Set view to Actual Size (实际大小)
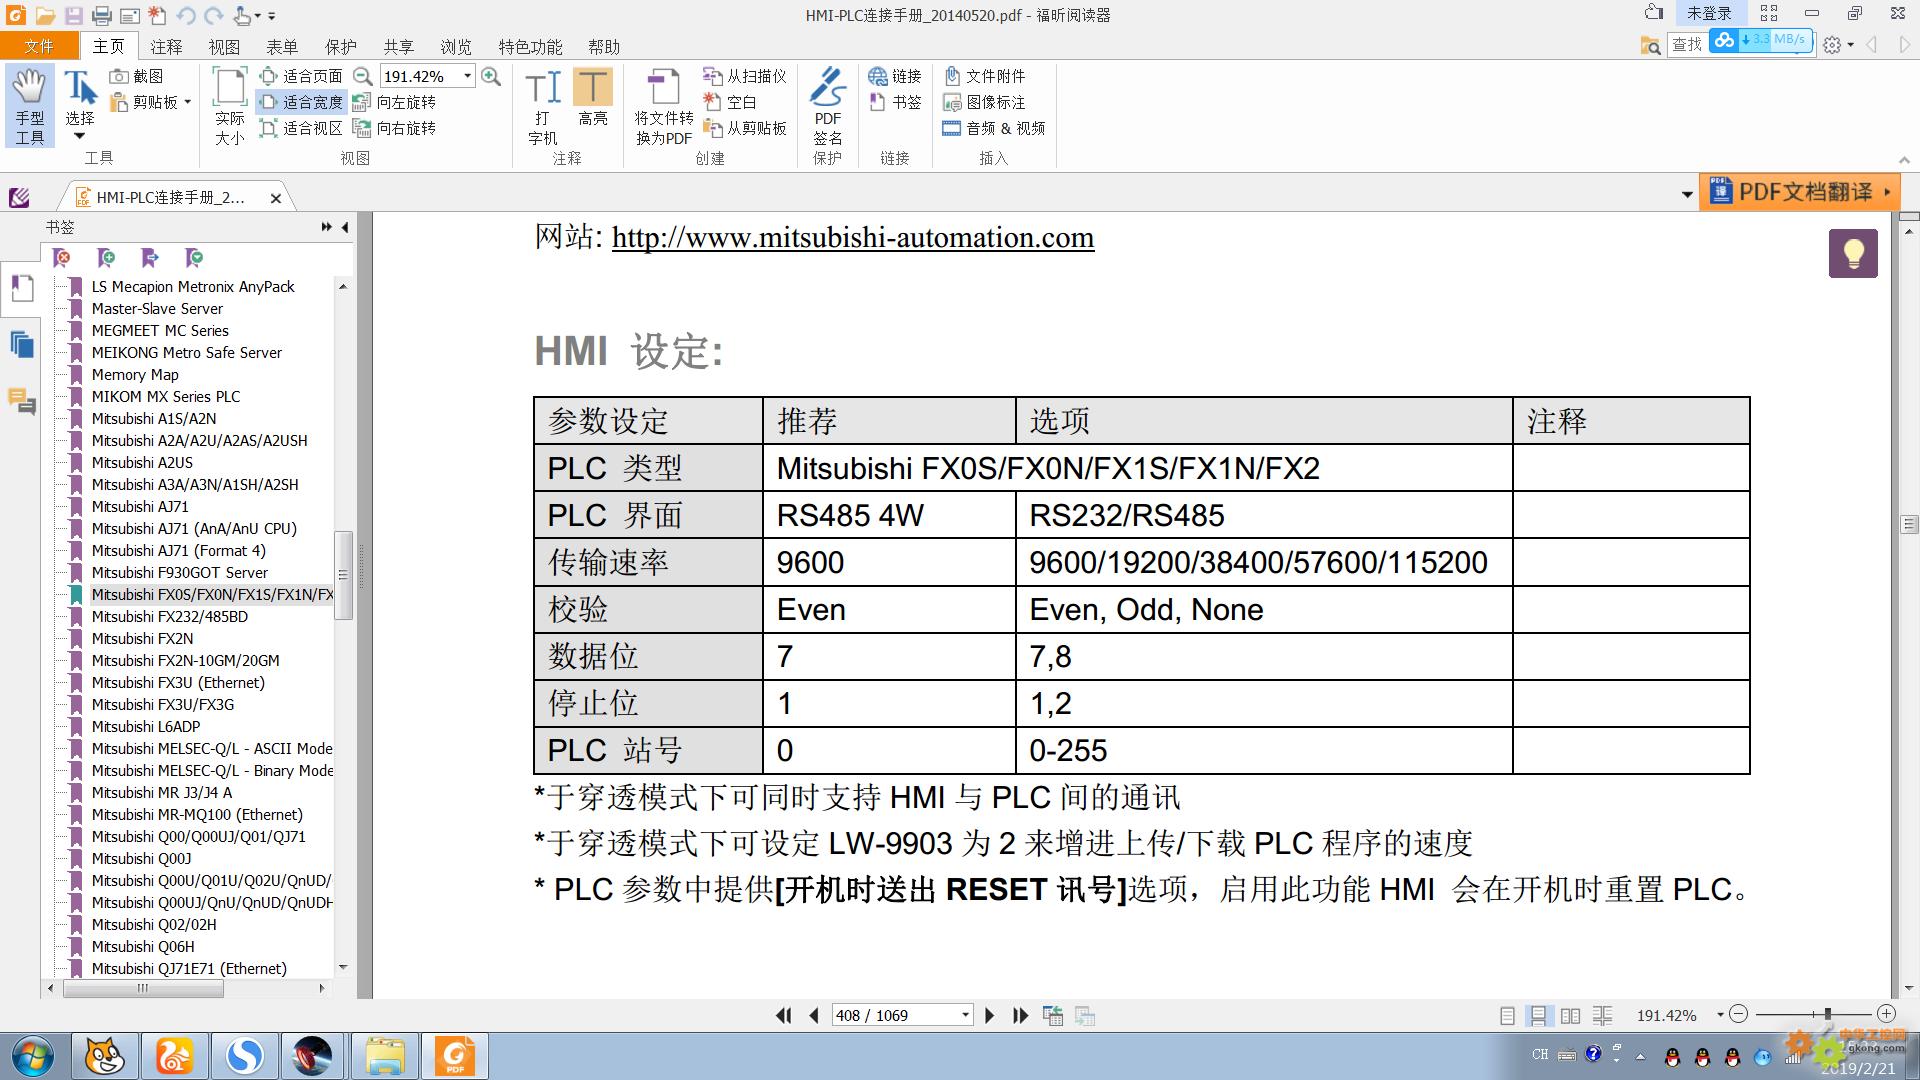This screenshot has width=1920, height=1080. tap(230, 106)
